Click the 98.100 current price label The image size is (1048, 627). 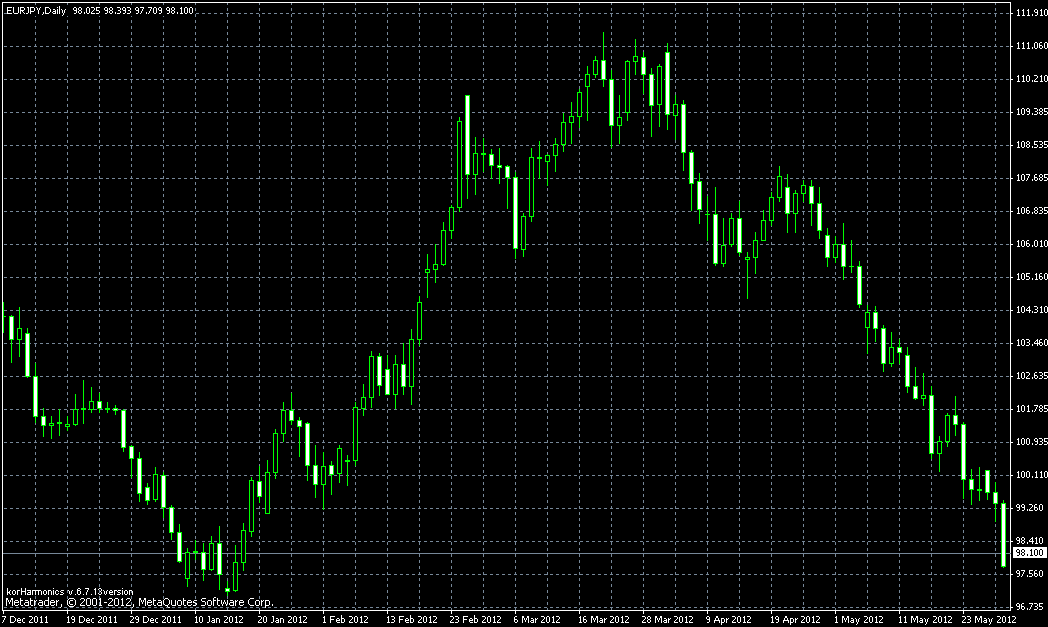tap(1030, 553)
